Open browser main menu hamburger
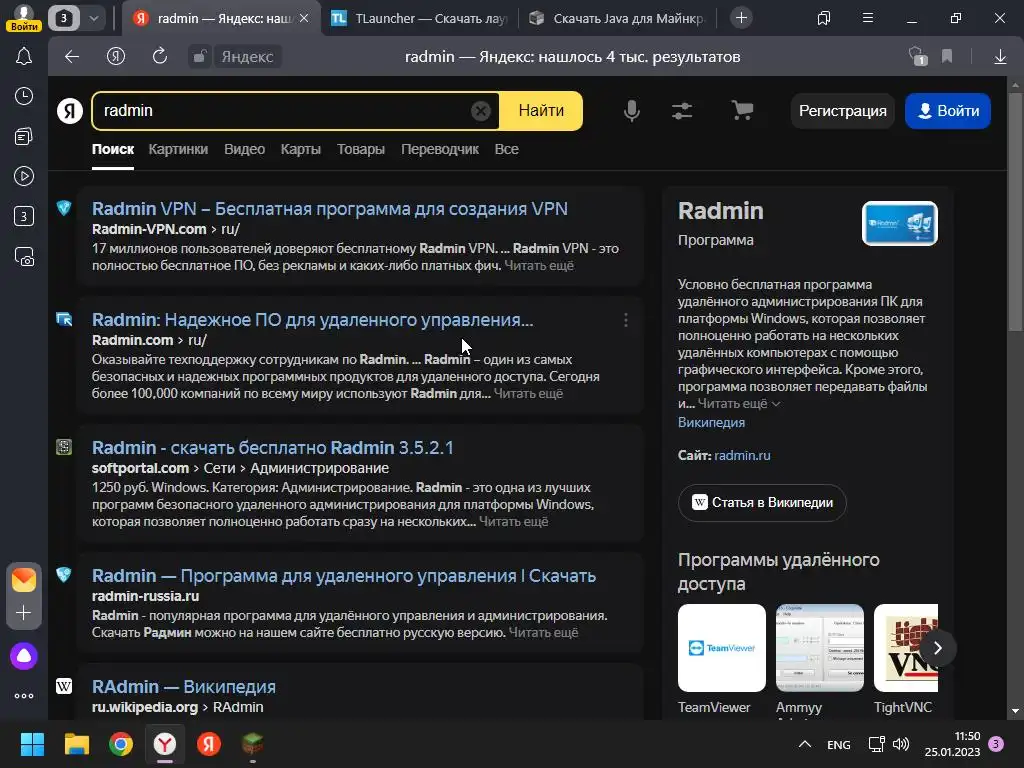Screen dimensions: 1024x768 tap(868, 18)
